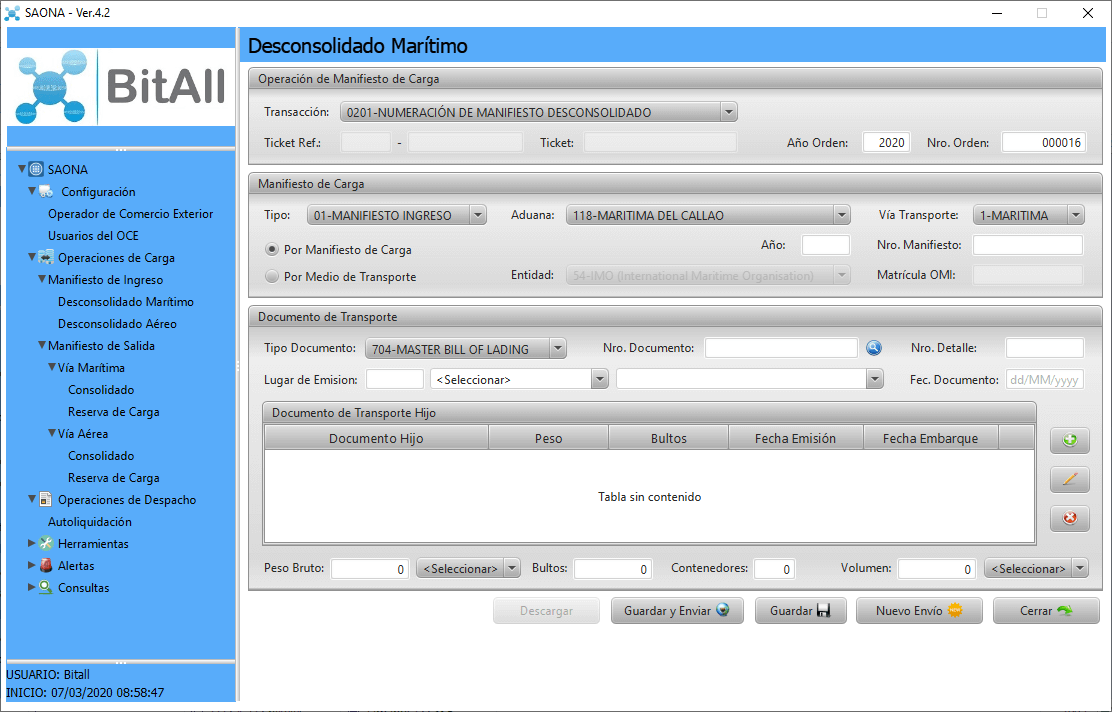Click the Nuevo Envío button
The width and height of the screenshot is (1112, 712).
pos(918,611)
